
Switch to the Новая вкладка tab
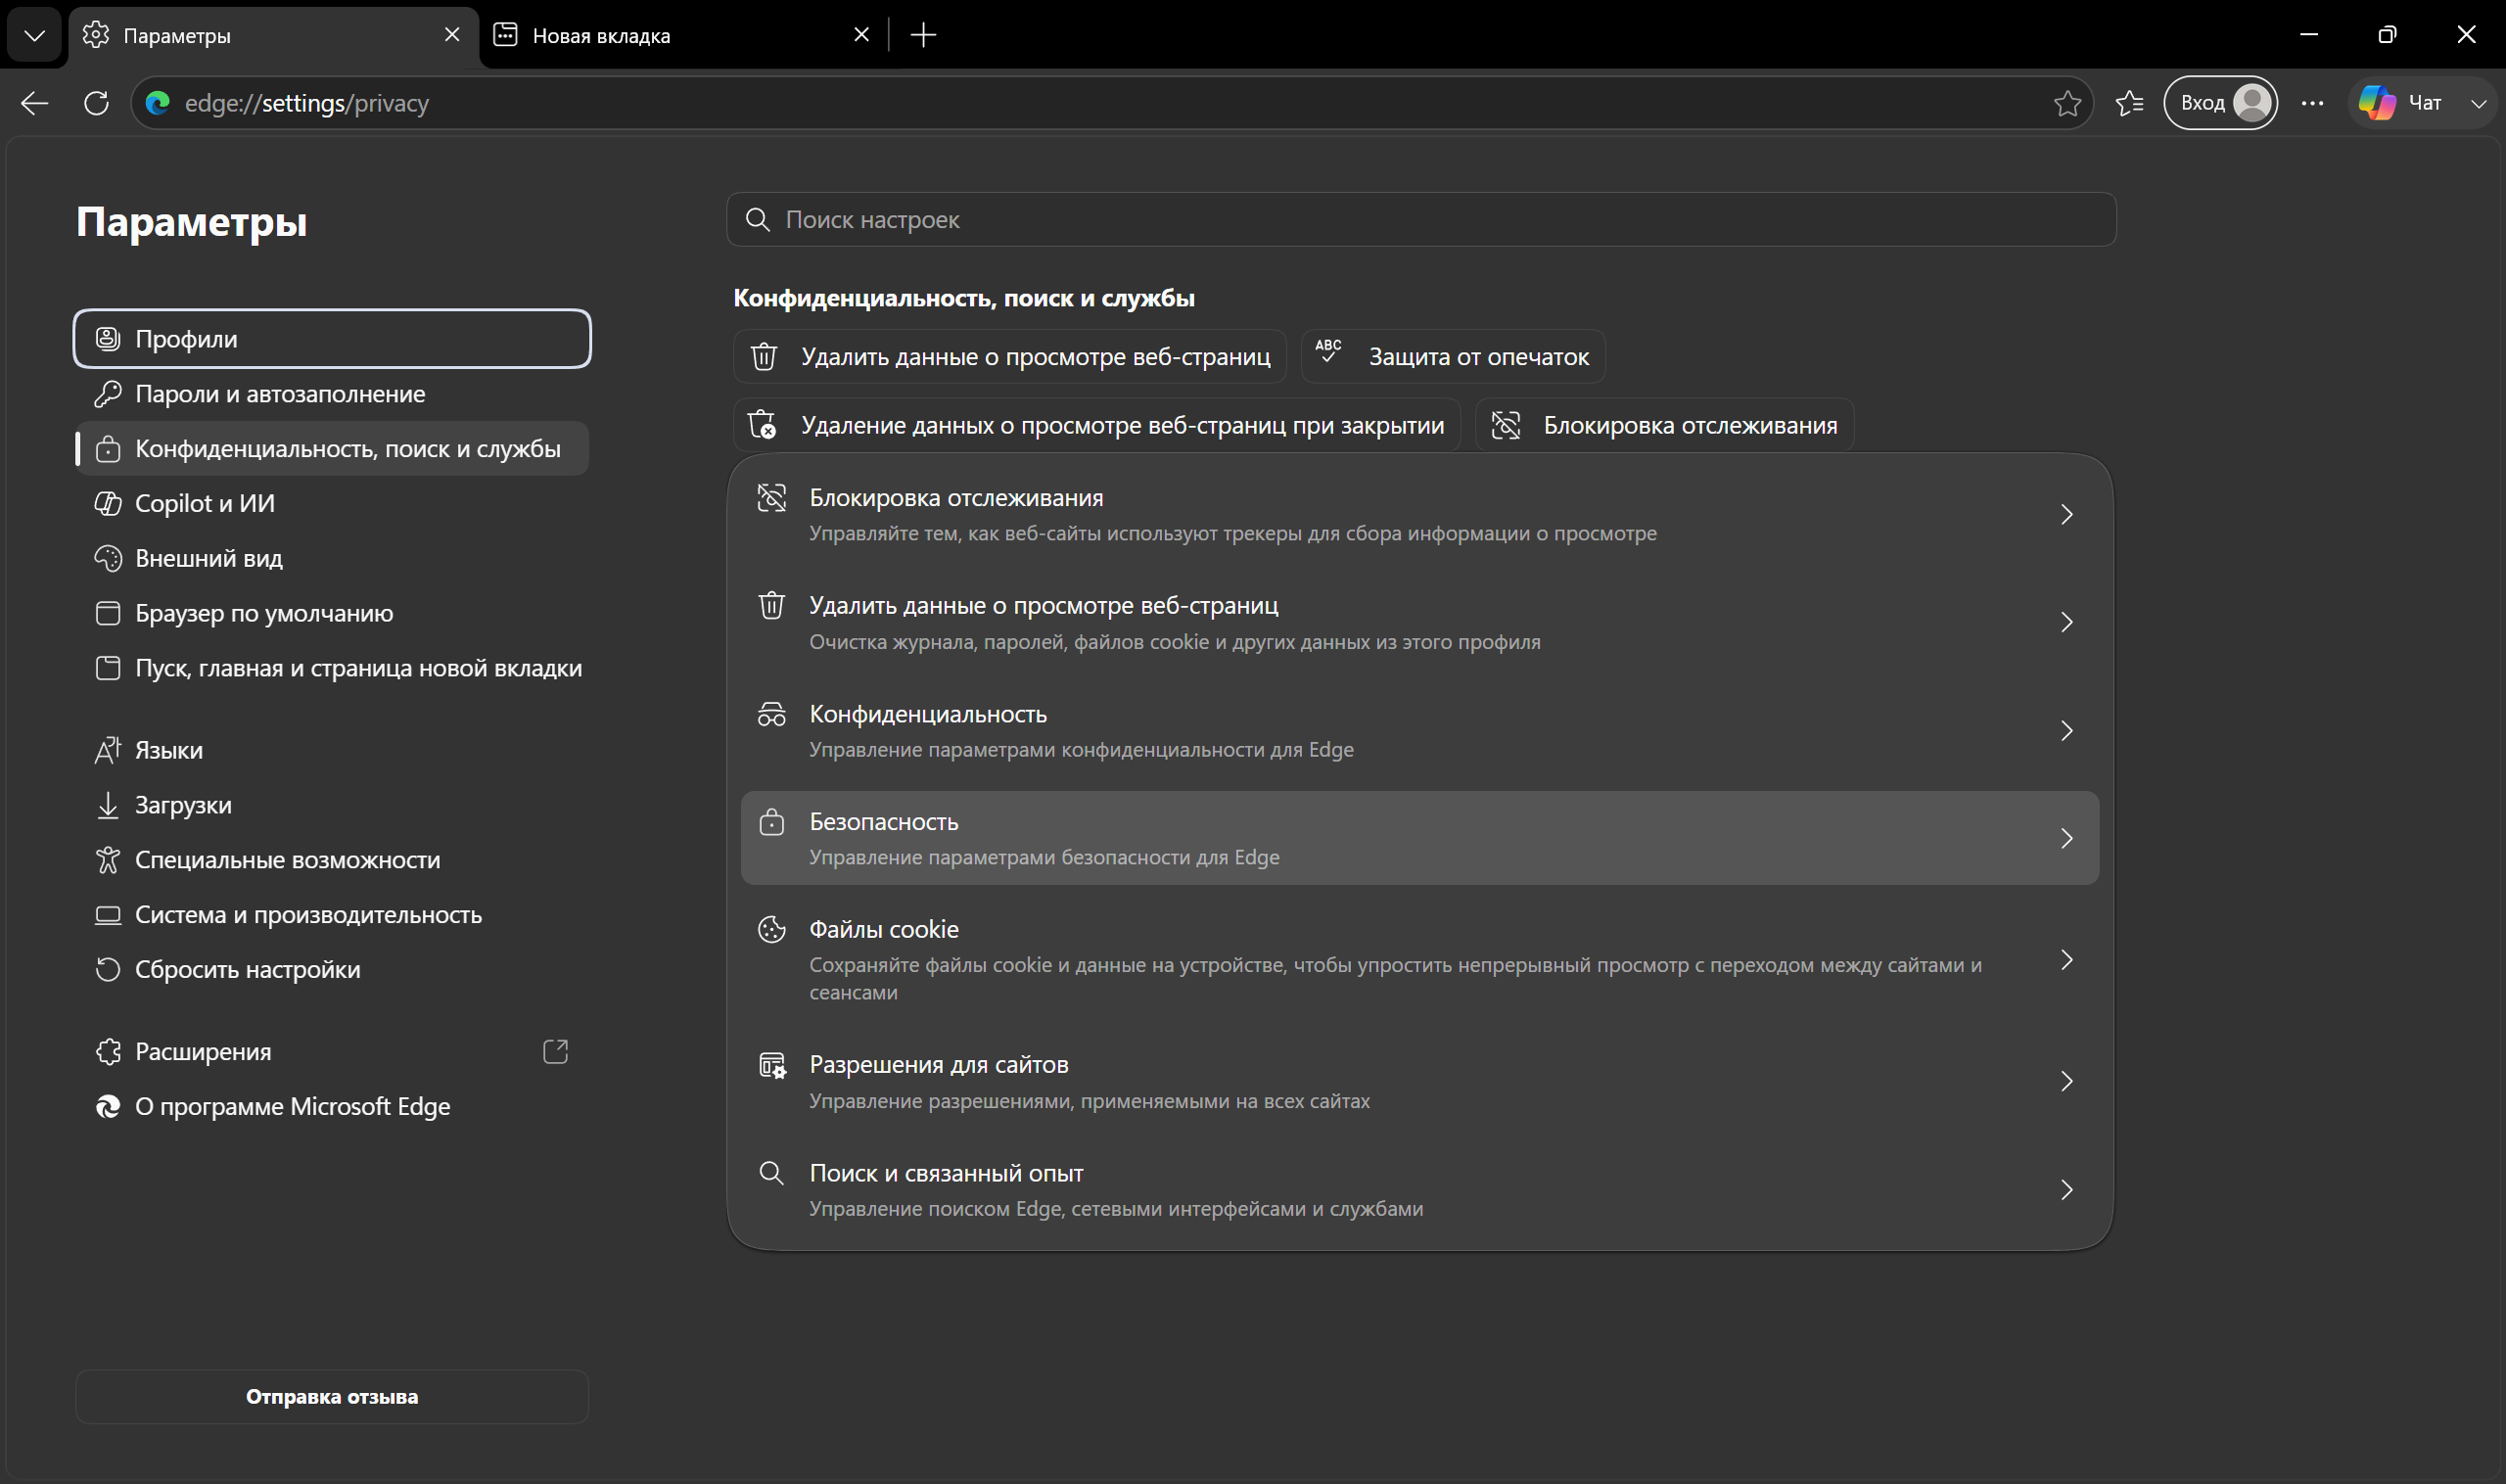click(680, 35)
